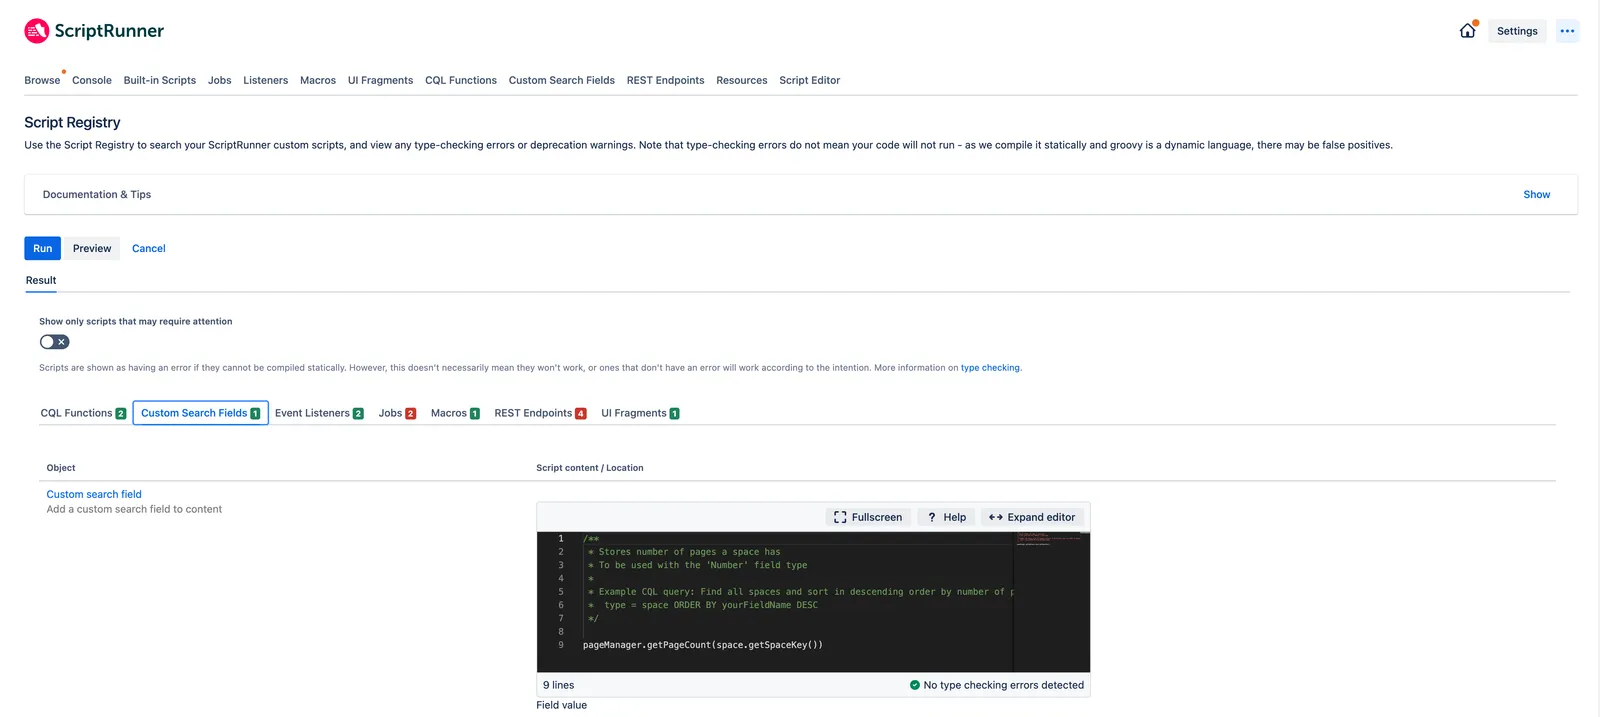
Task: Open the type checking link
Action: (x=990, y=368)
